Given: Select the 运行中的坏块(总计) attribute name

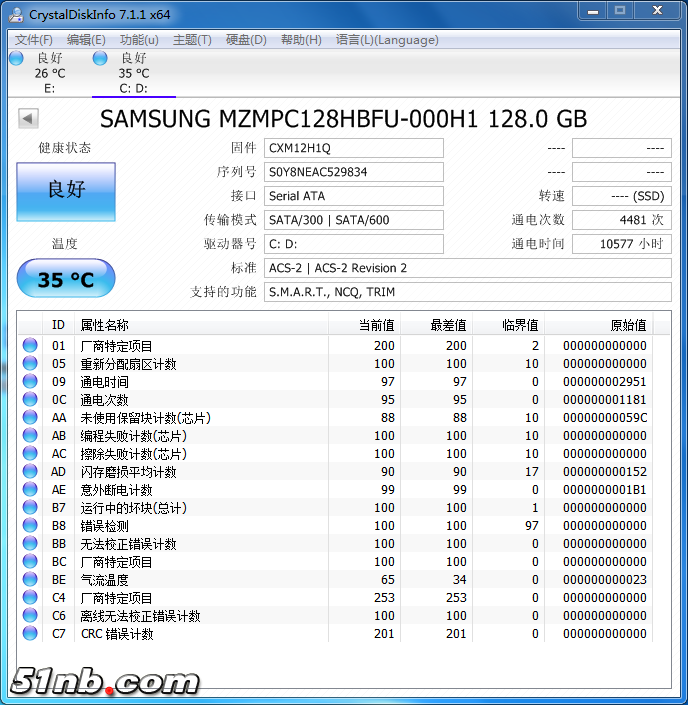Looking at the screenshot, I should [x=134, y=508].
